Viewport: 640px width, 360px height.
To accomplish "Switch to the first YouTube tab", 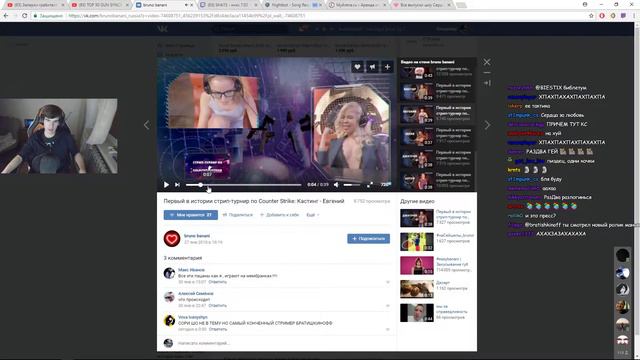I will click(35, 5).
